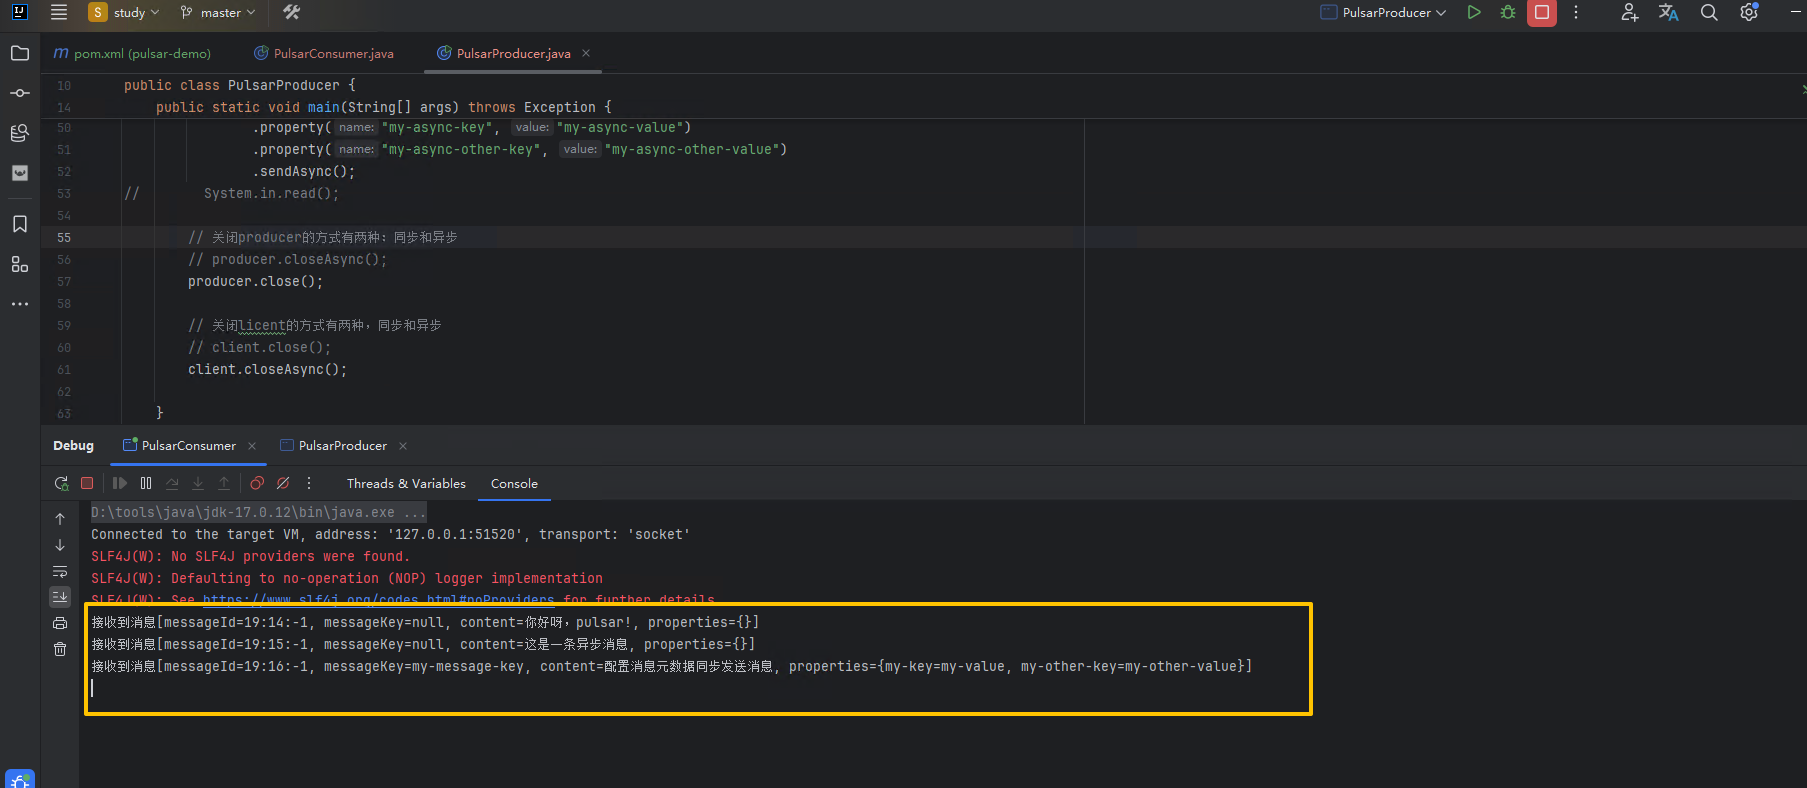
Task: Pause the program in debugger
Action: tap(146, 483)
